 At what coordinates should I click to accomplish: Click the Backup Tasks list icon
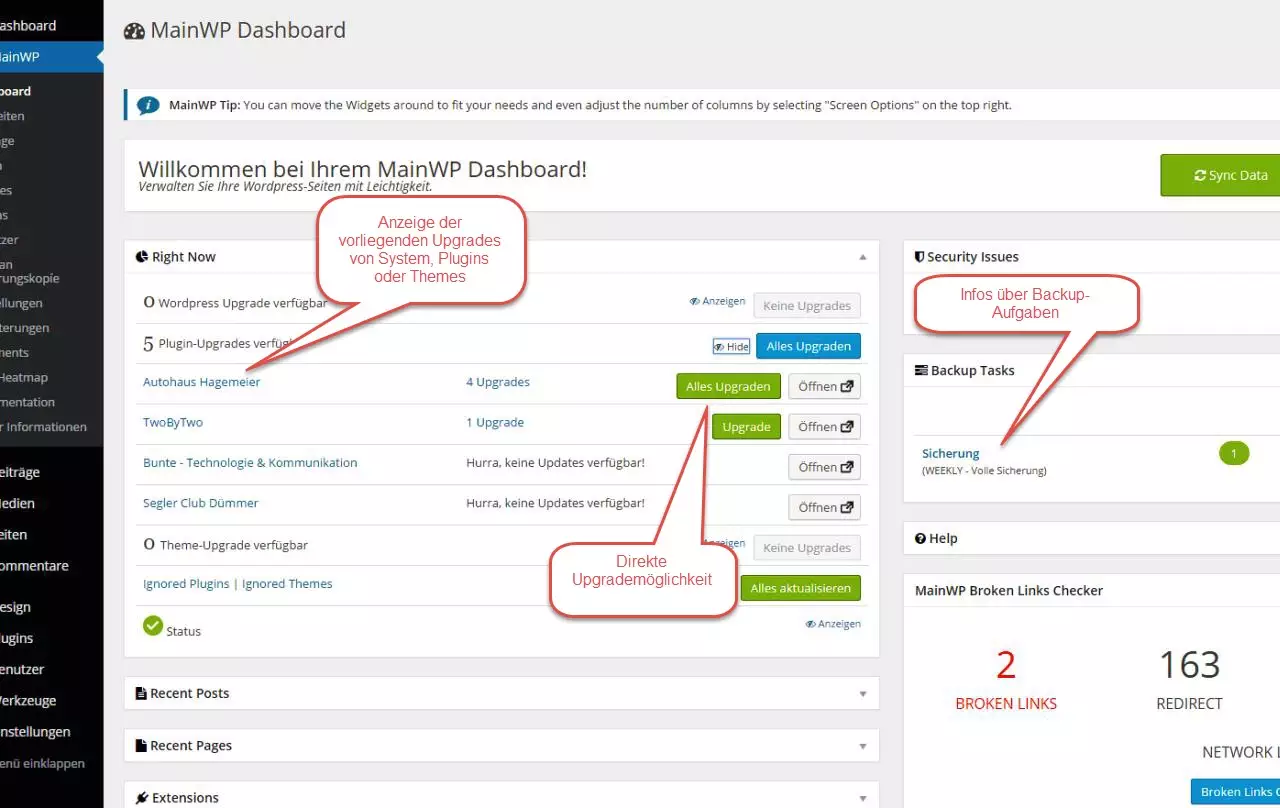[921, 370]
